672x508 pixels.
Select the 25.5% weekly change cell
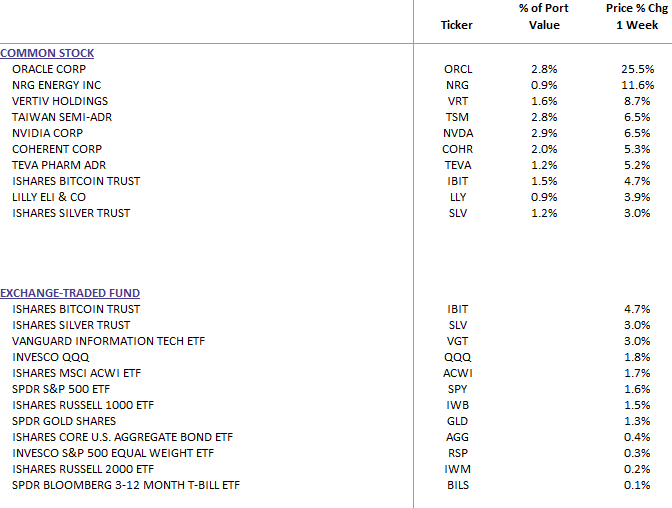637,69
